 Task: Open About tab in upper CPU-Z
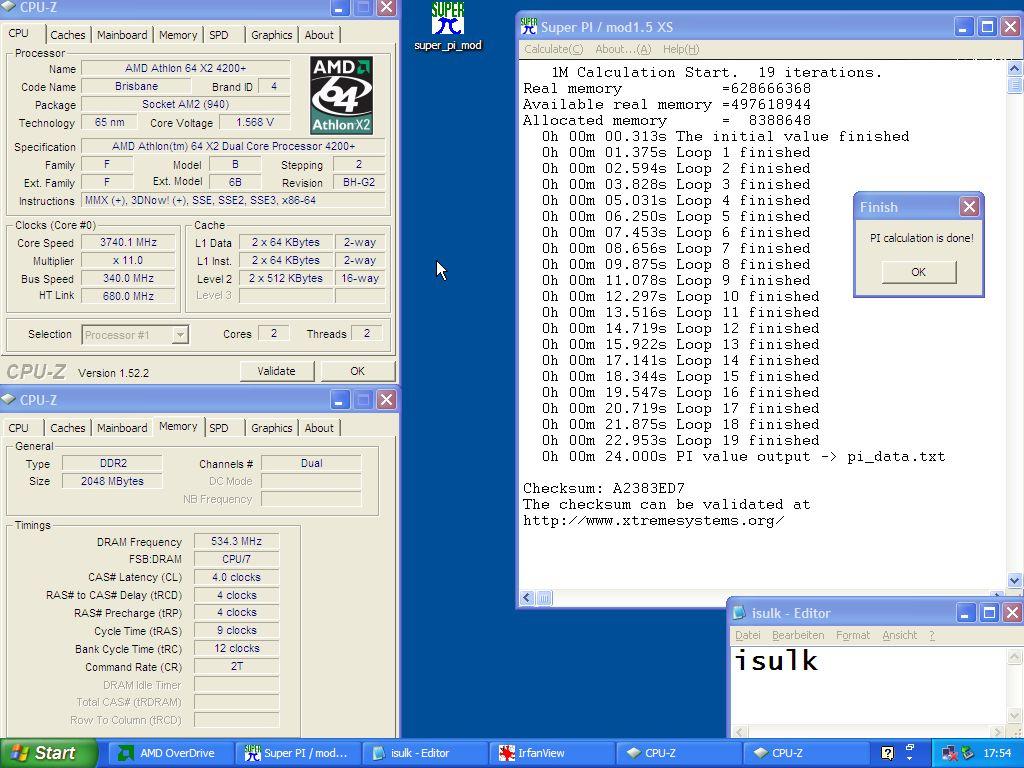click(x=319, y=35)
